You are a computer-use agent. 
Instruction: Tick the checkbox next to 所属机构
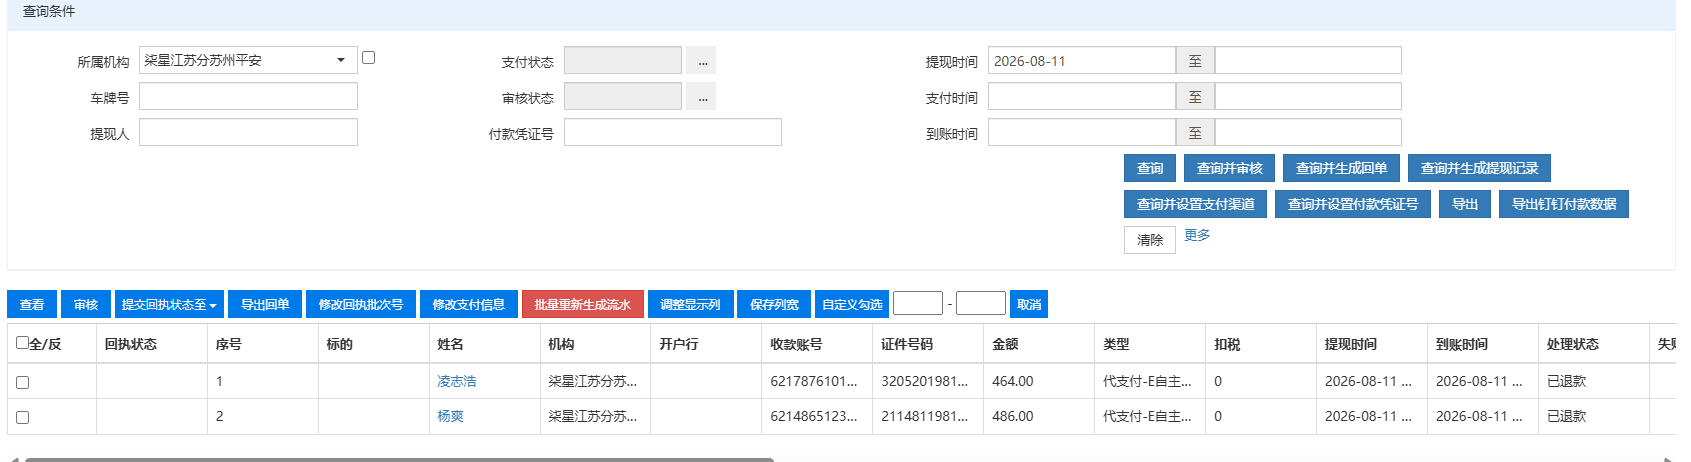[368, 58]
